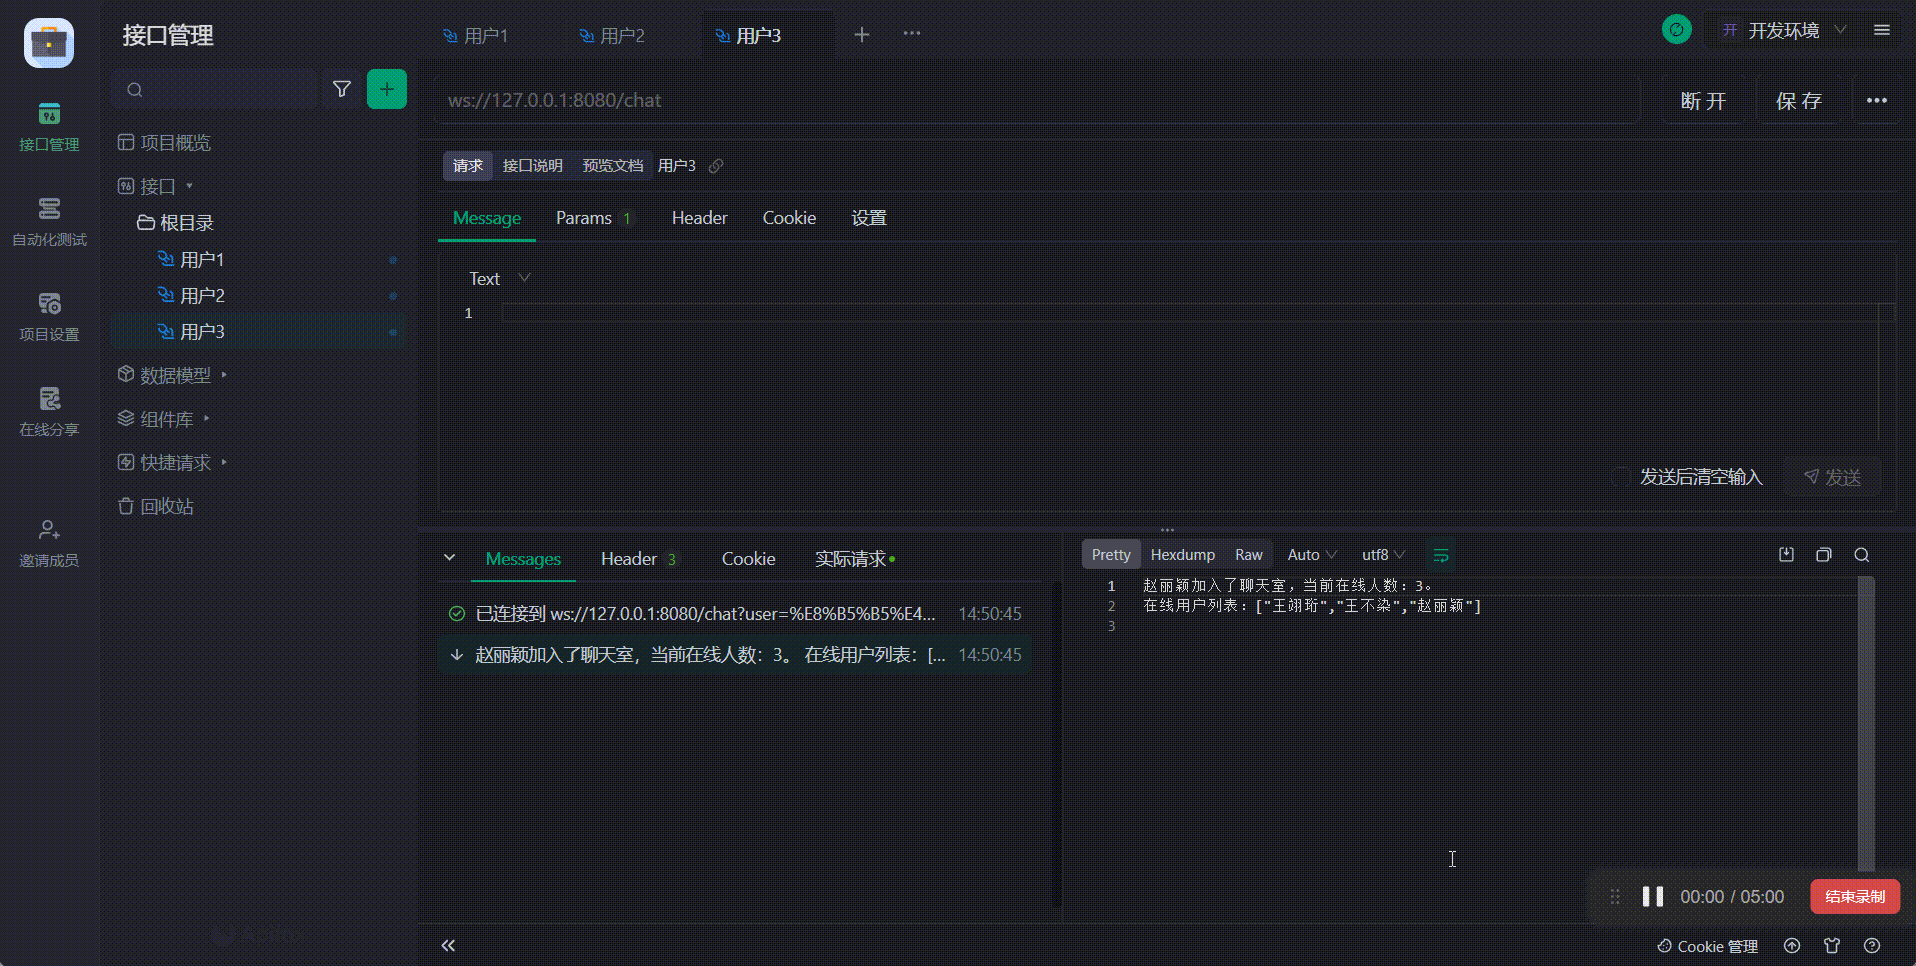Open the response Cookie tab
This screenshot has width=1916, height=966.
[x=749, y=559]
